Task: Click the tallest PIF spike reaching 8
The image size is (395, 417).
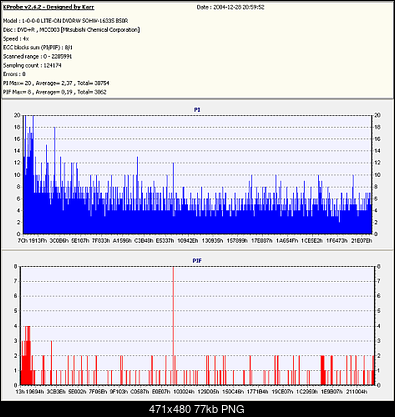Action: (173, 325)
